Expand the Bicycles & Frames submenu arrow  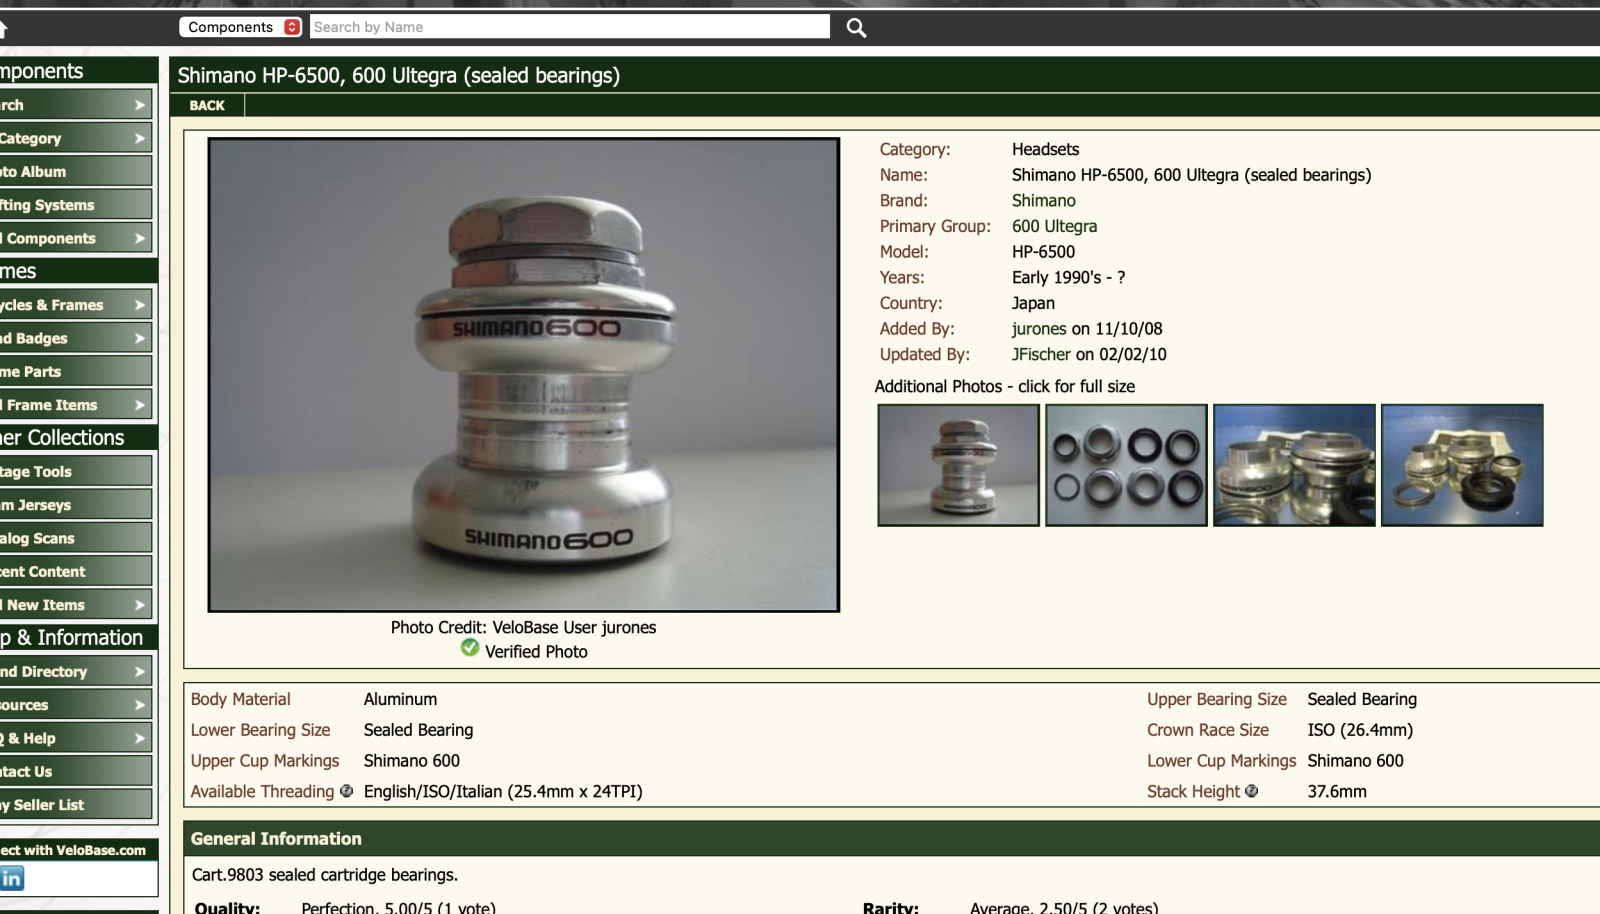pos(139,305)
